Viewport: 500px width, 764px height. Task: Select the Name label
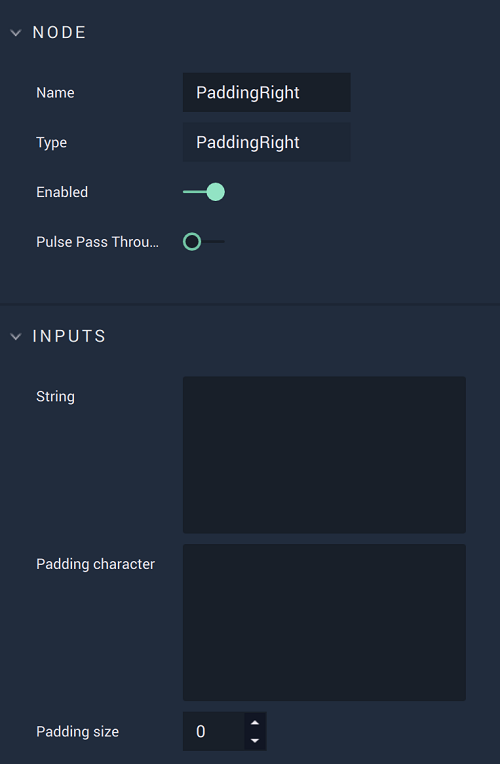pyautogui.click(x=55, y=93)
